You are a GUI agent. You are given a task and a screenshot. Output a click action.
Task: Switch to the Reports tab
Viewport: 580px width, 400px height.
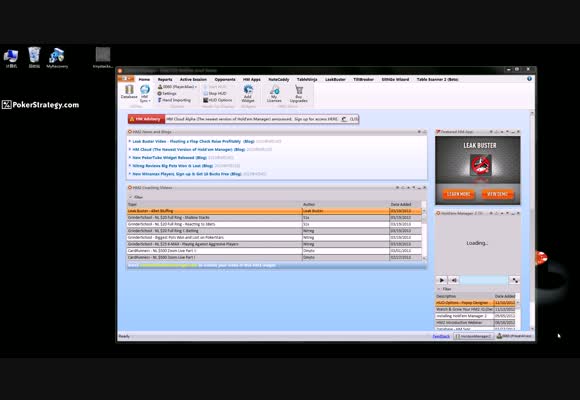(x=165, y=80)
